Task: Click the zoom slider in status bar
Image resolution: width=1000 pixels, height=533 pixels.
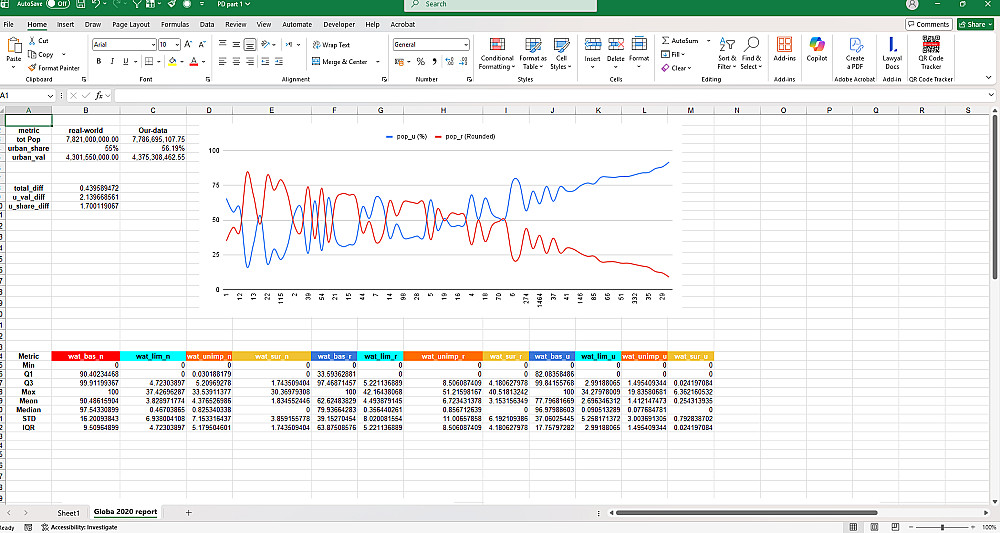Action: tap(941, 527)
